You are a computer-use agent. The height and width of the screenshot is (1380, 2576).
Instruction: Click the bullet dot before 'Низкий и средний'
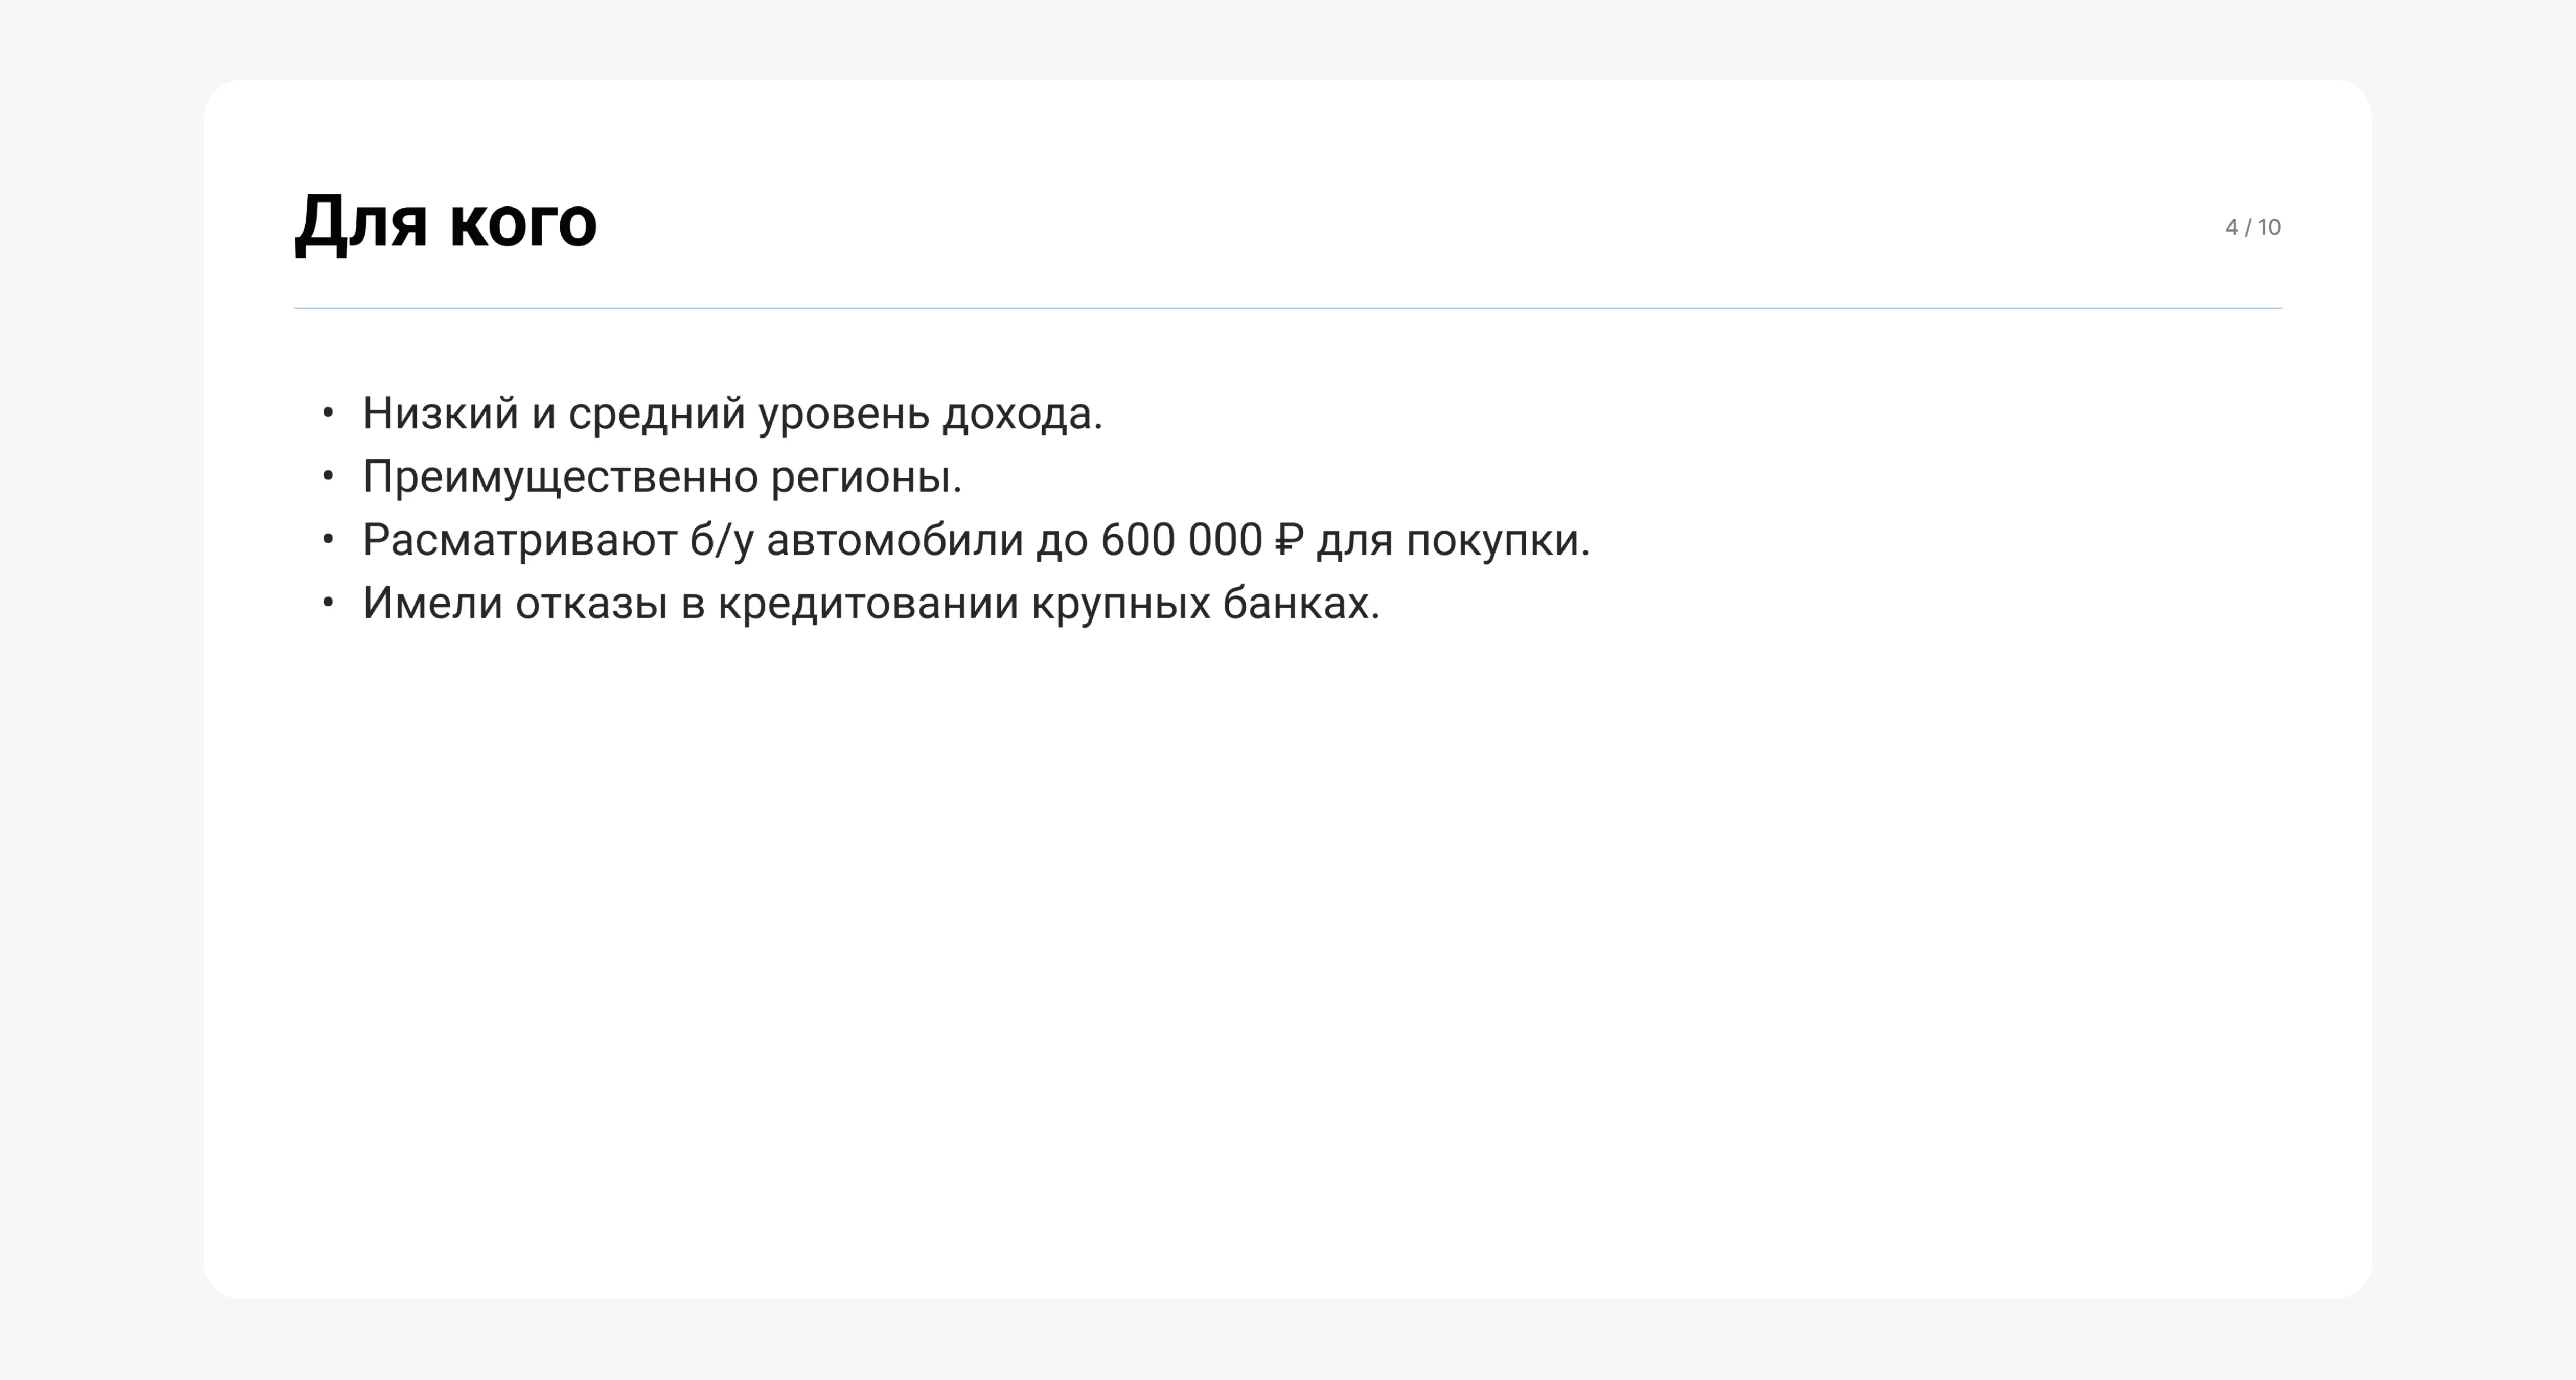pyautogui.click(x=327, y=413)
